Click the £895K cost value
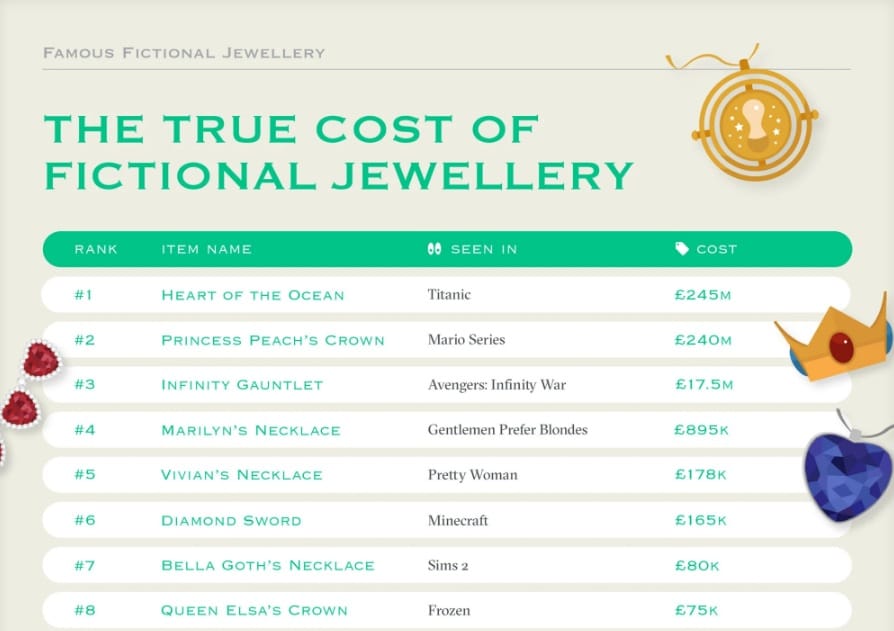This screenshot has width=894, height=631. tap(701, 430)
